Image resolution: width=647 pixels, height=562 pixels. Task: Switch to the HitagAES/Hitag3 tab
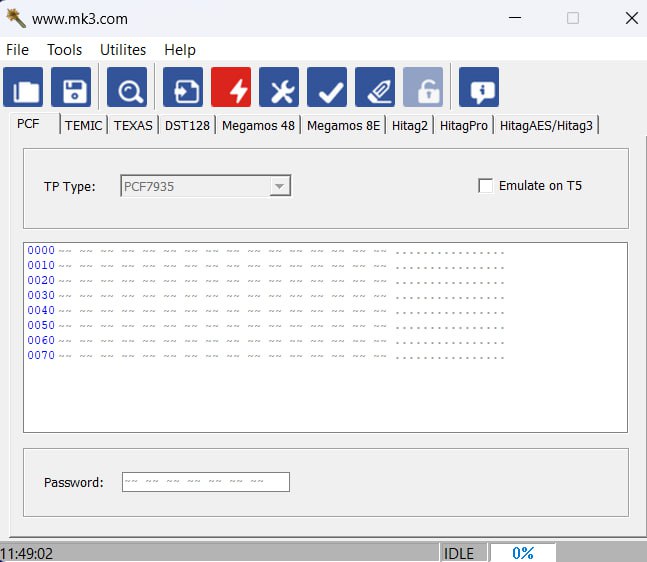tap(546, 125)
